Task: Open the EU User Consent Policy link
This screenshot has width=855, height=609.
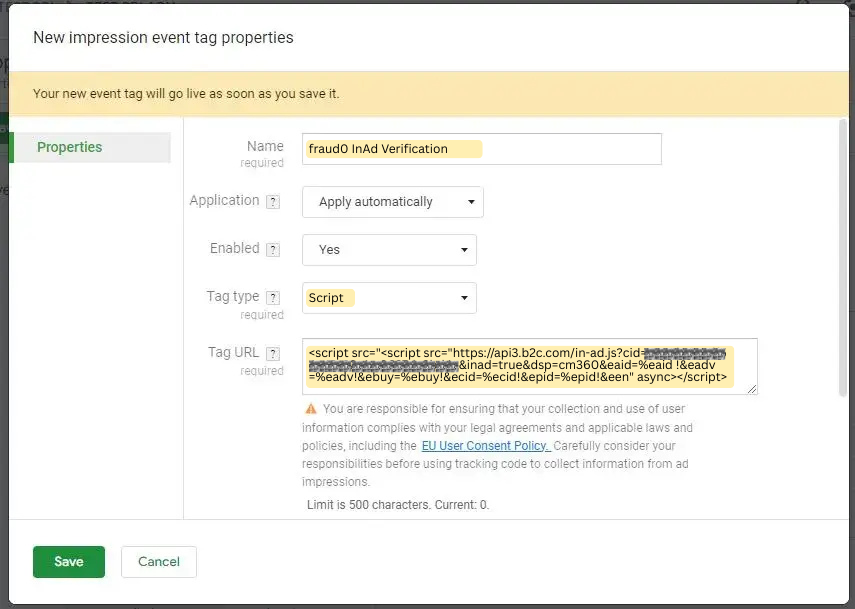Action: 485,445
